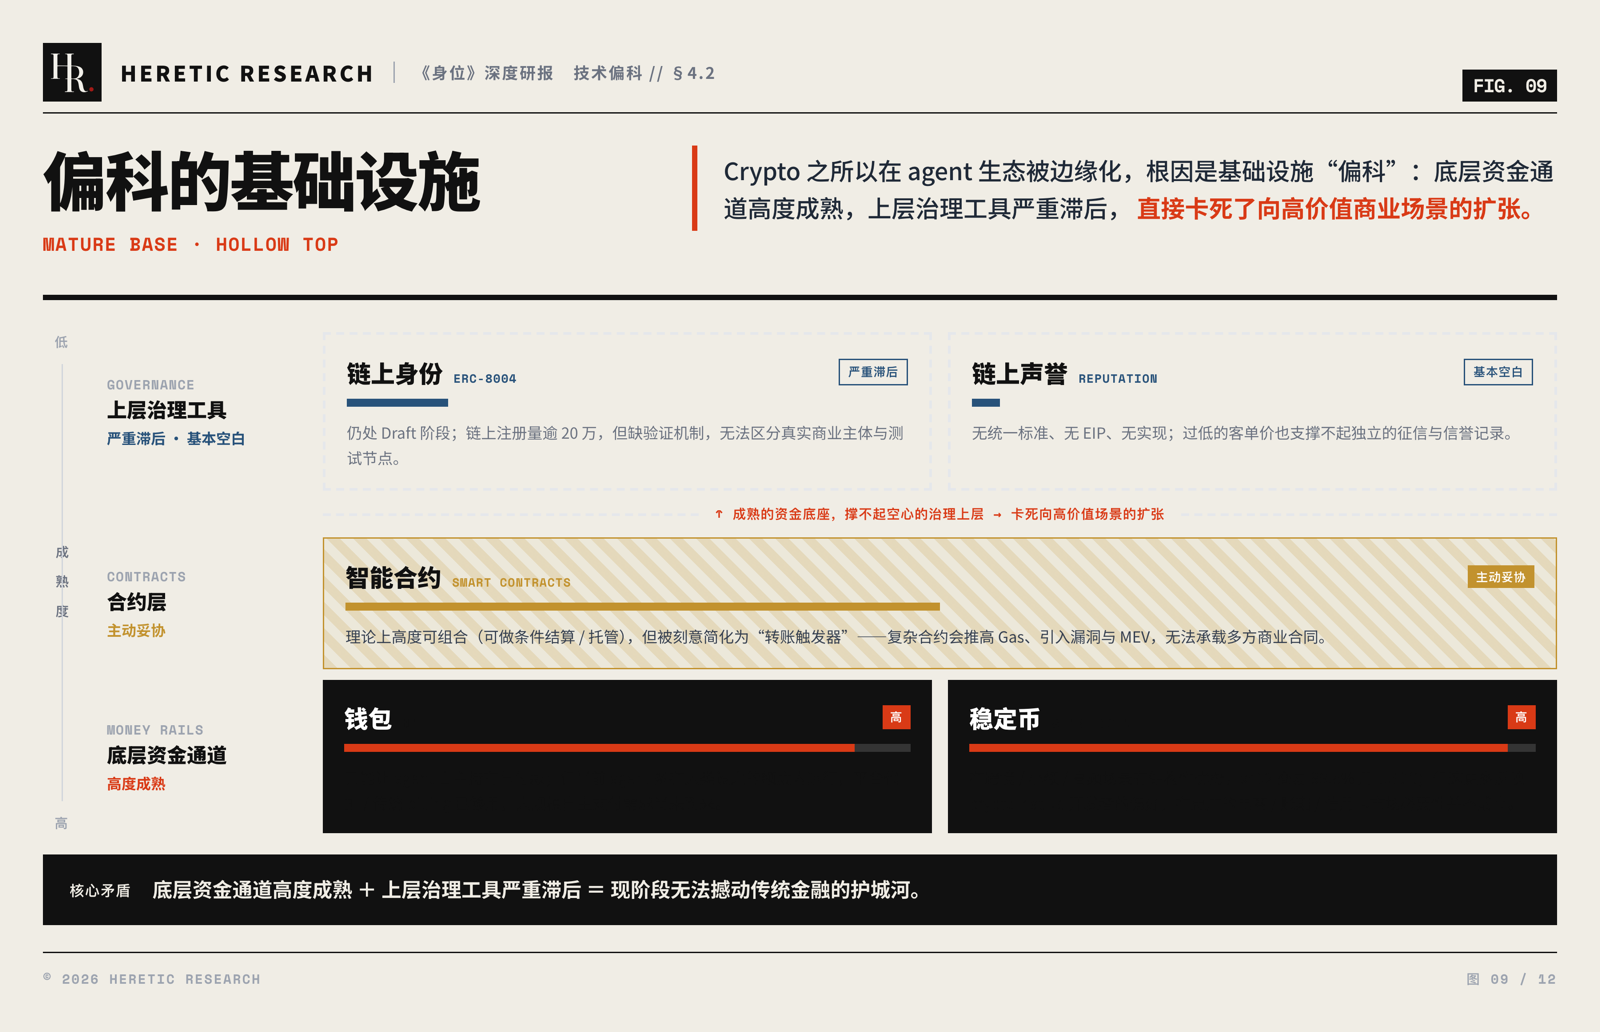Click the 低 axis label at top

tap(61, 342)
